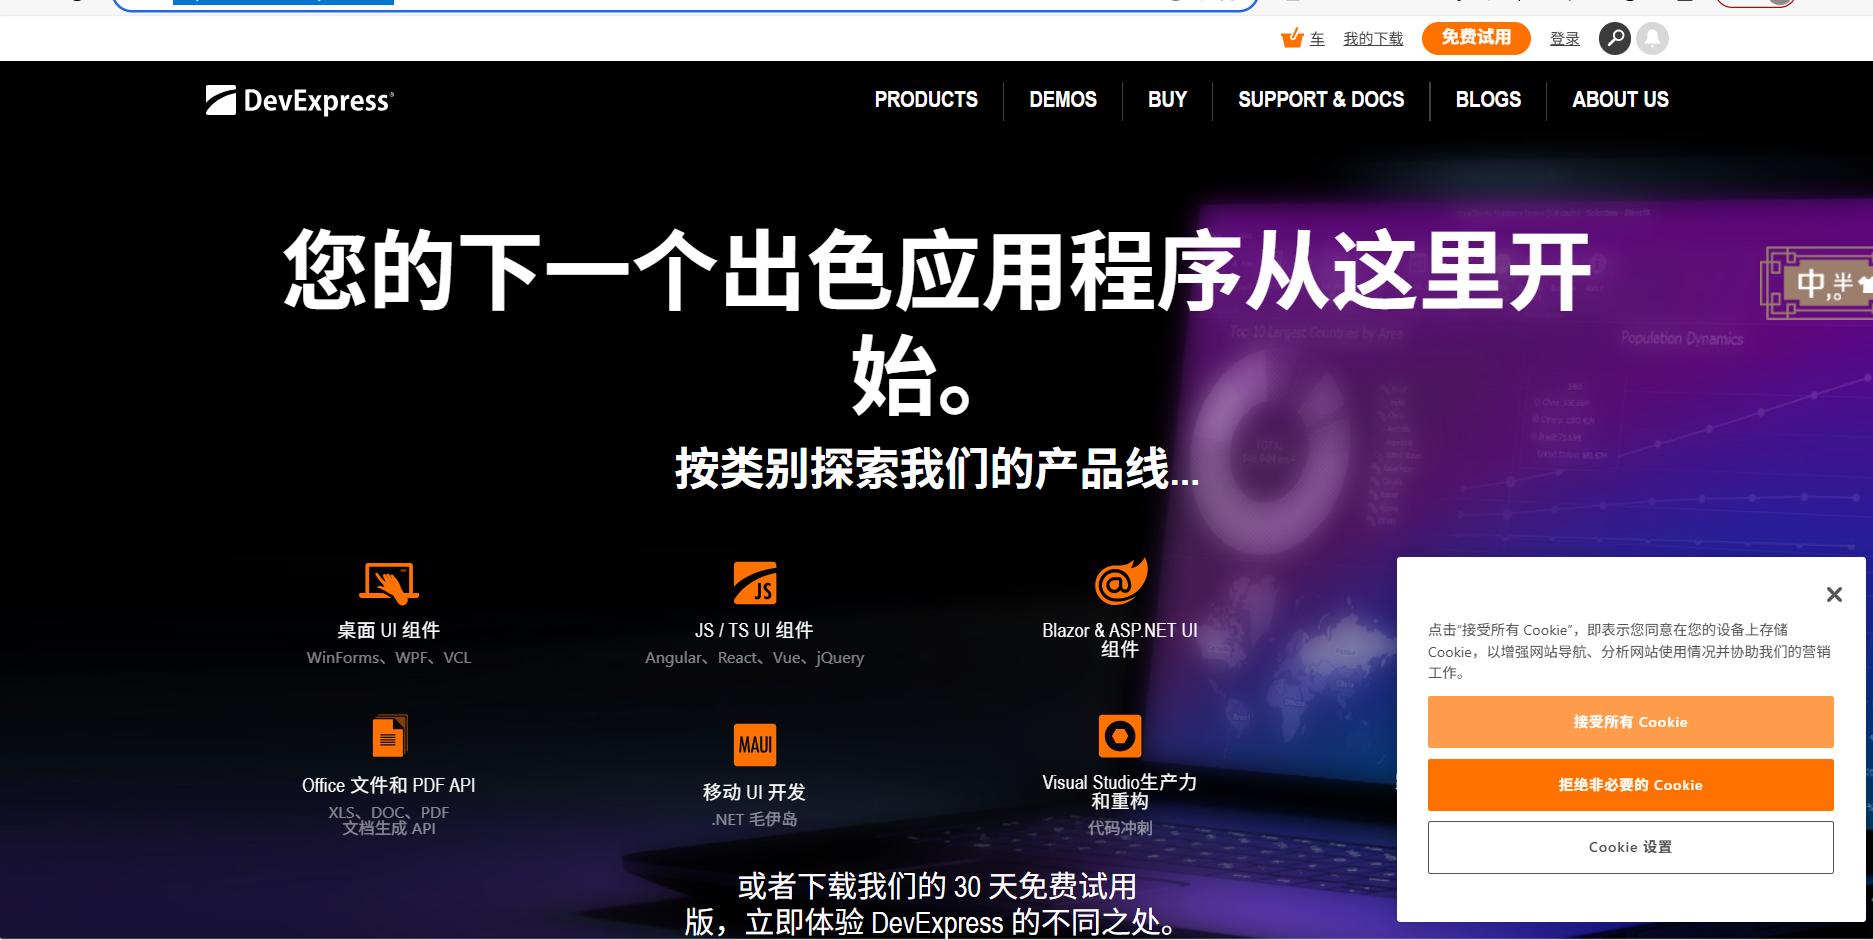Select the MAUI 移动 UI 开发 icon
Image resolution: width=1873 pixels, height=940 pixels.
coord(755,744)
